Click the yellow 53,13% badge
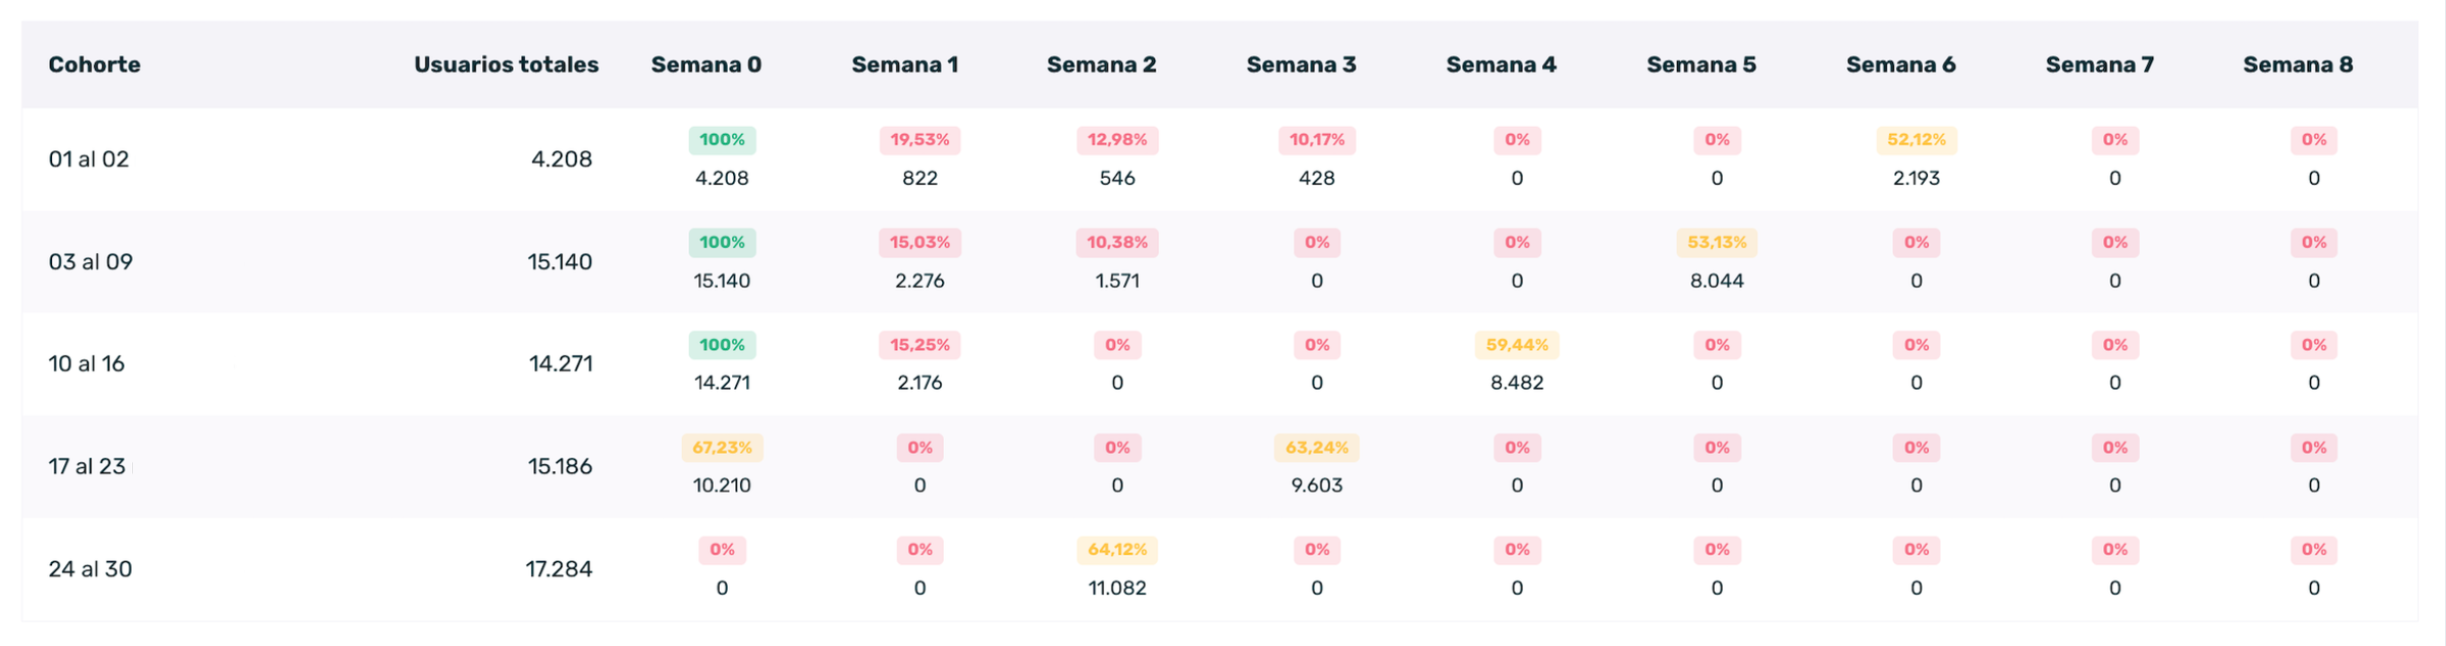Image resolution: width=2446 pixels, height=646 pixels. [1717, 242]
